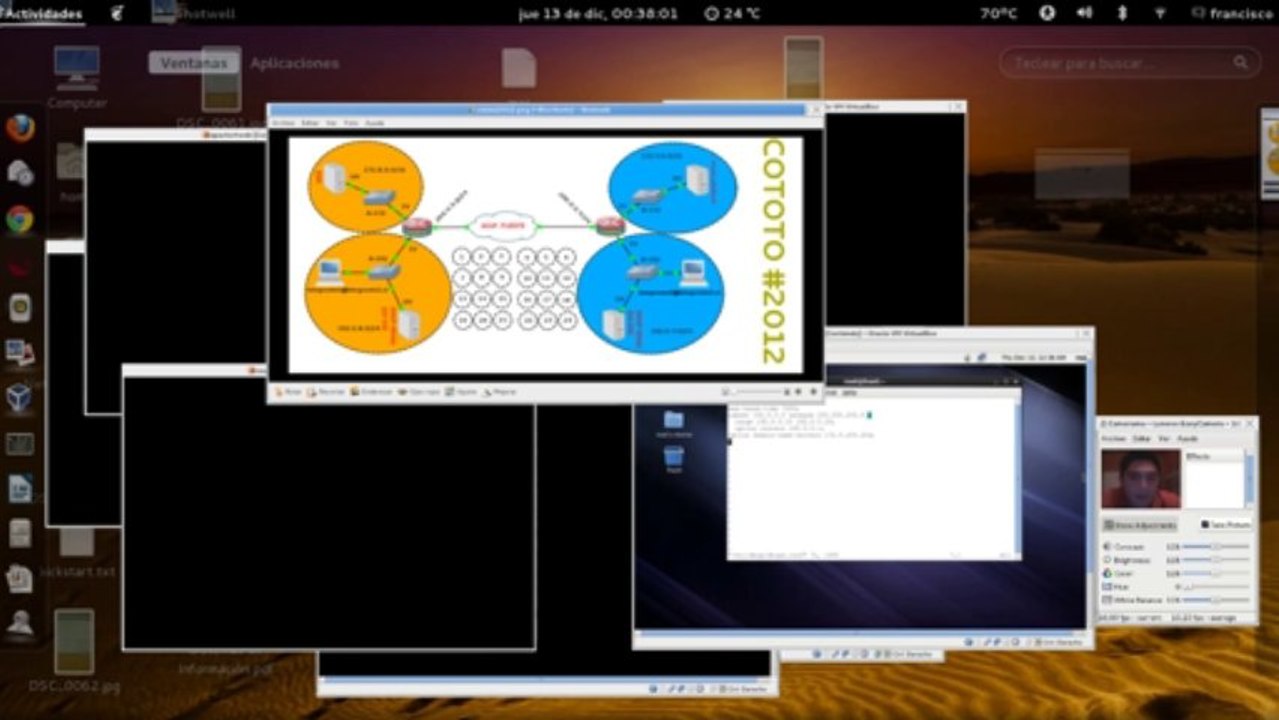This screenshot has width=1279, height=720.
Task: Open the Trash icon in VirtualBox guest desktop
Action: (674, 460)
